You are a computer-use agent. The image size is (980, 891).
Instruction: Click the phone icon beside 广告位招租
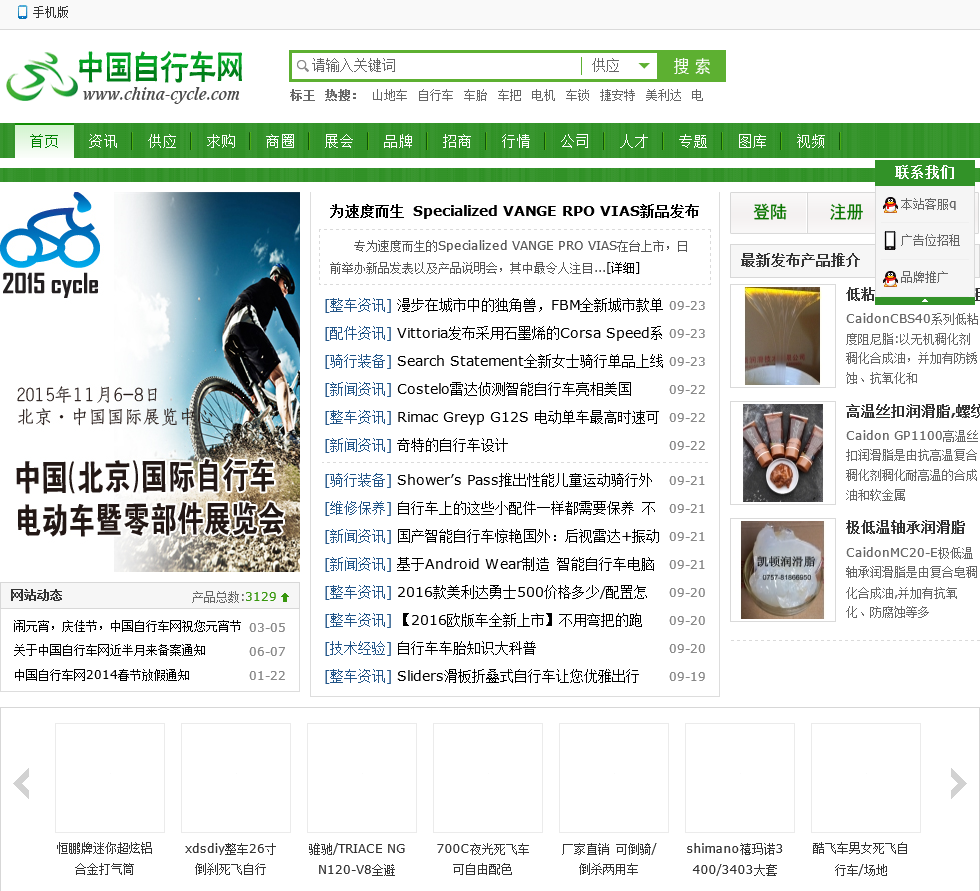pos(890,241)
